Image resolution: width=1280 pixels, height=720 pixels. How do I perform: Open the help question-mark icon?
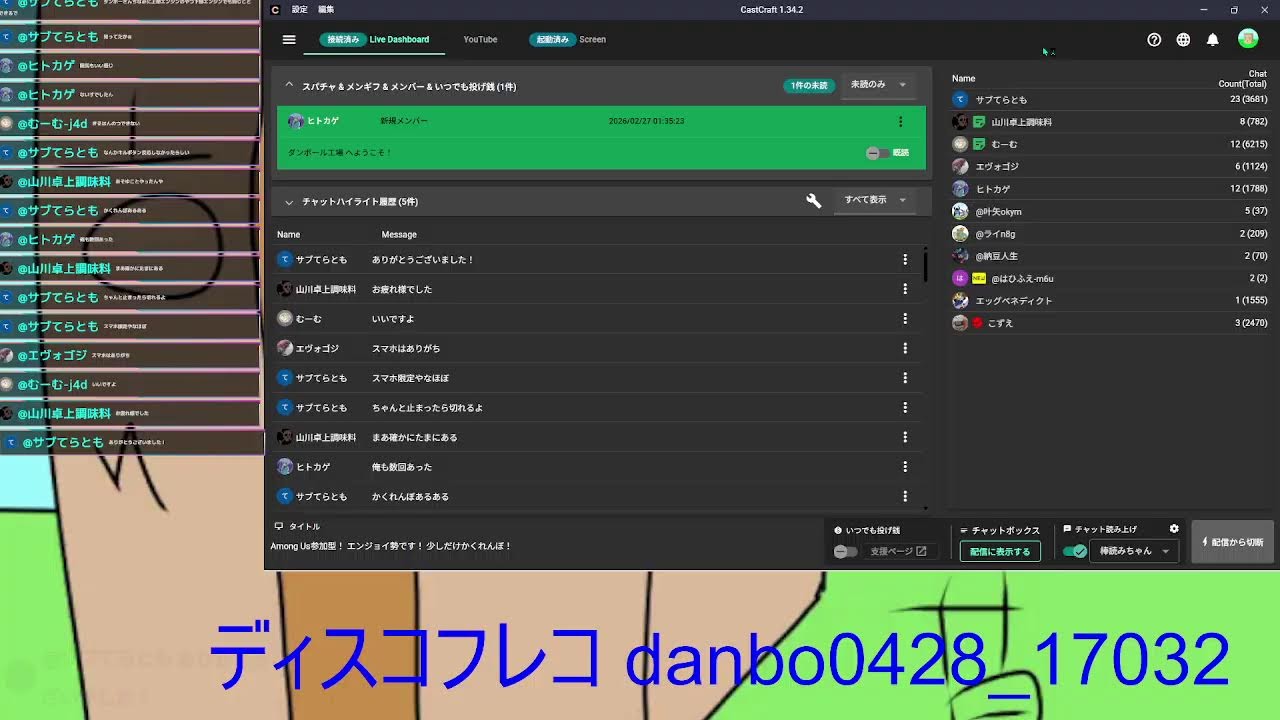point(1154,40)
